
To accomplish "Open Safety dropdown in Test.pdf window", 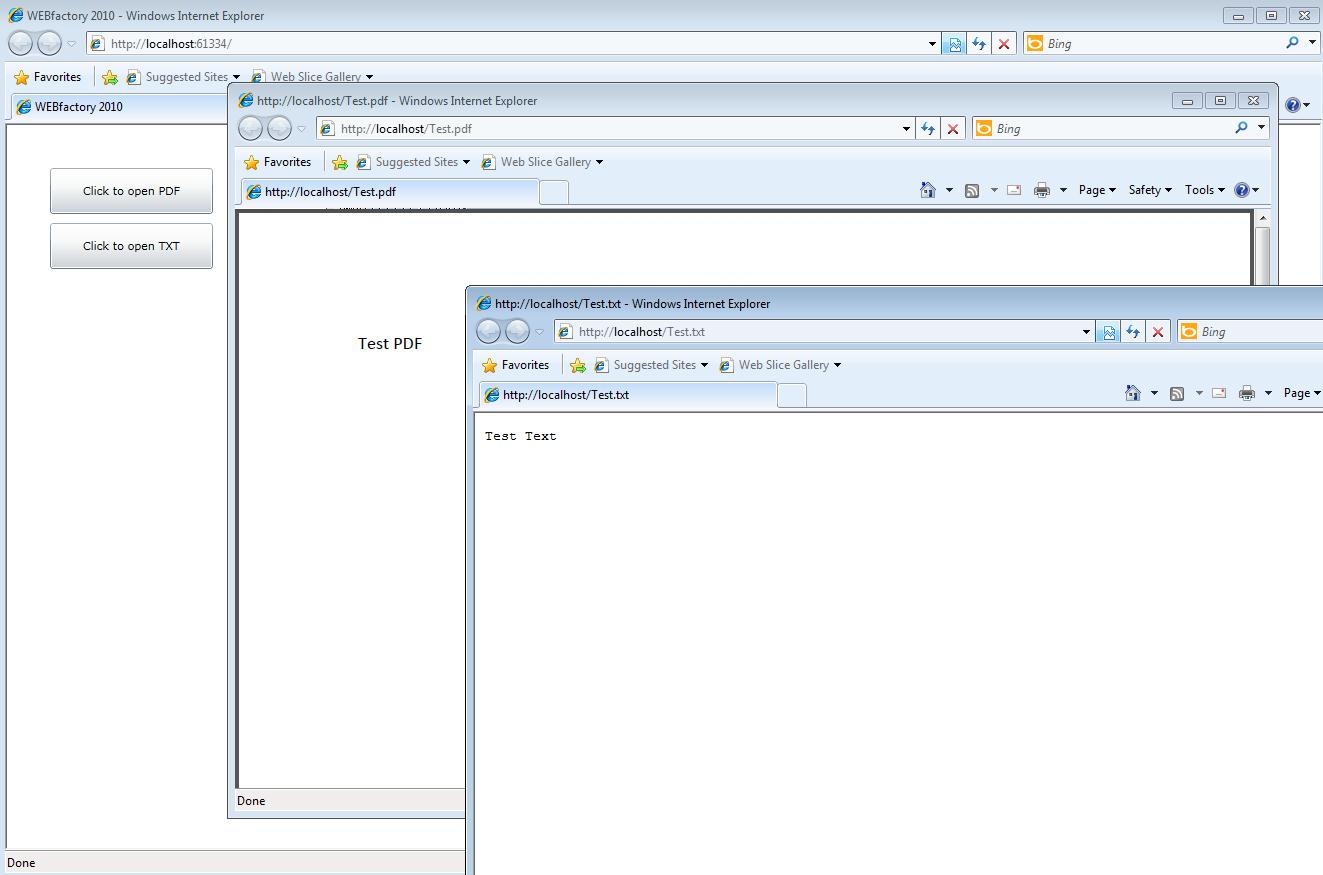I will pos(1149,190).
